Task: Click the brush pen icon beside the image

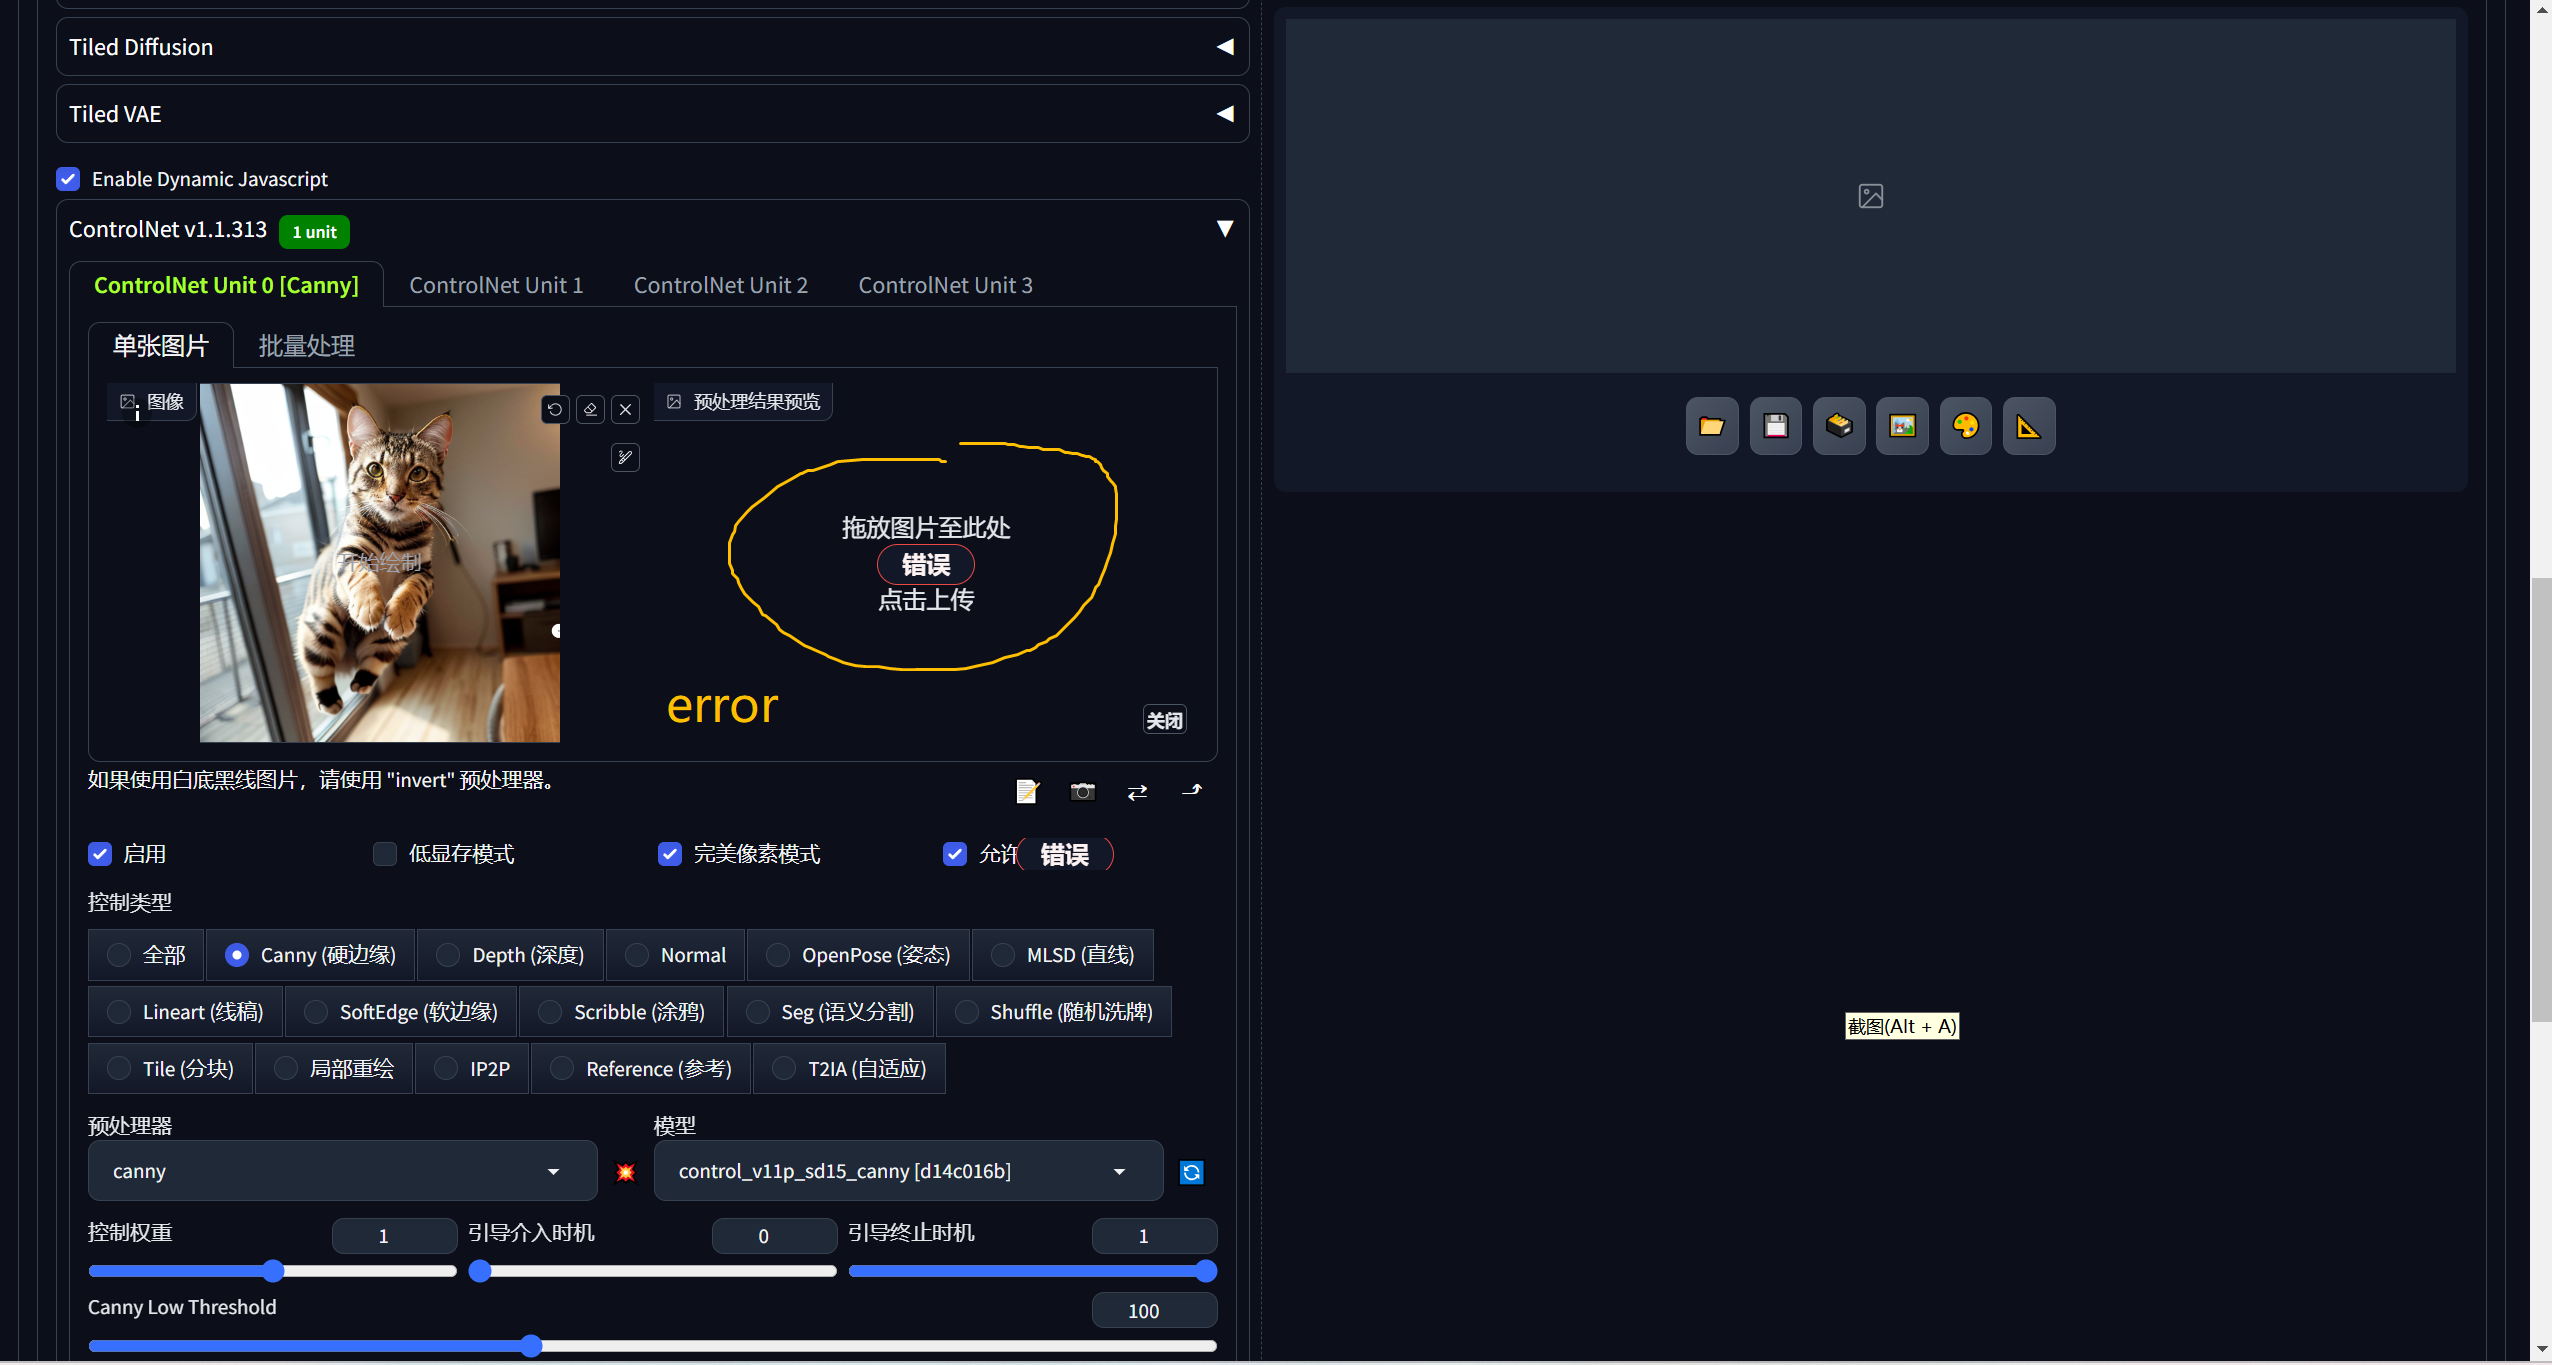Action: click(x=625, y=457)
